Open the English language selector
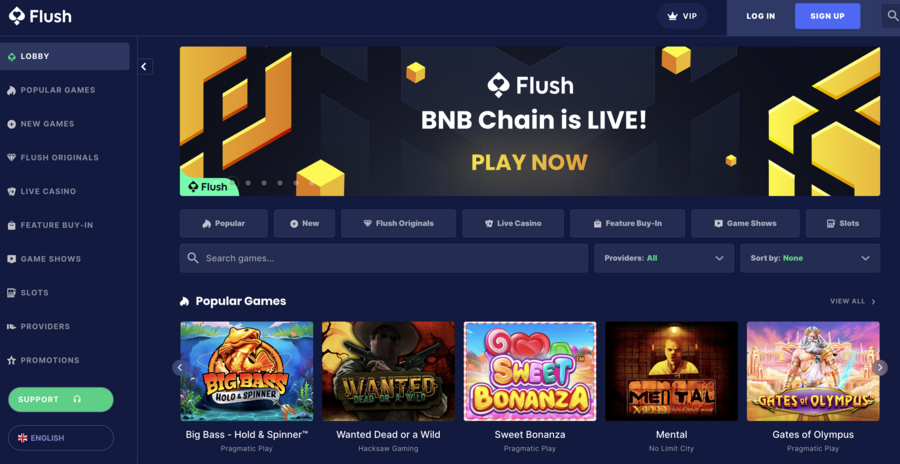 click(x=61, y=438)
